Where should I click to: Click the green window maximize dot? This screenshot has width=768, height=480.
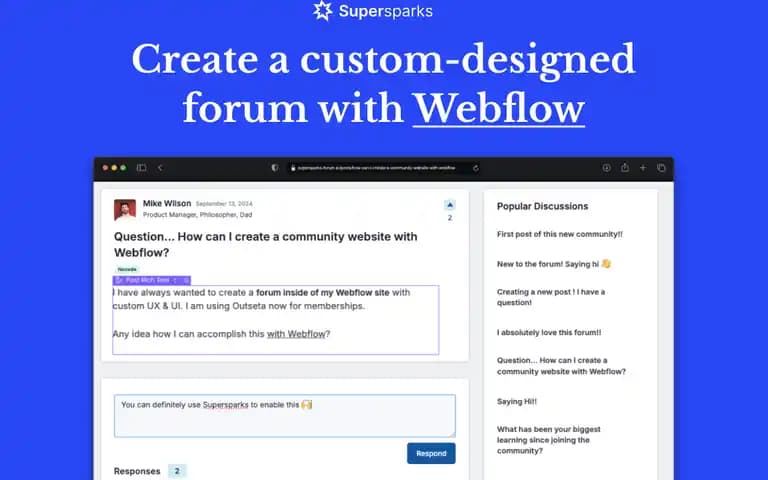pos(123,168)
